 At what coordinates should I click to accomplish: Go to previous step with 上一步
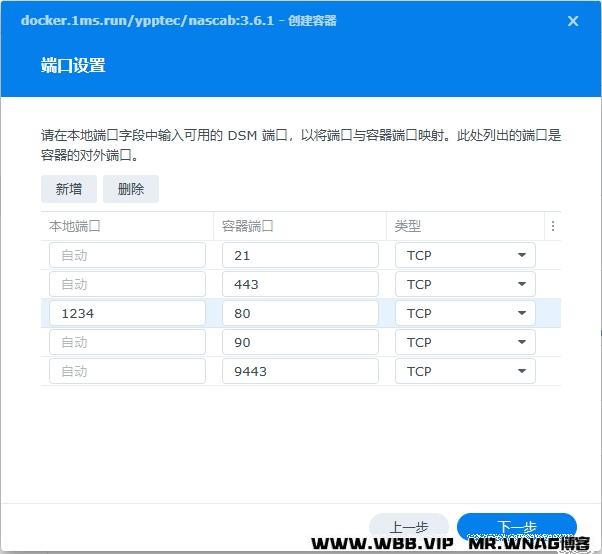click(409, 527)
